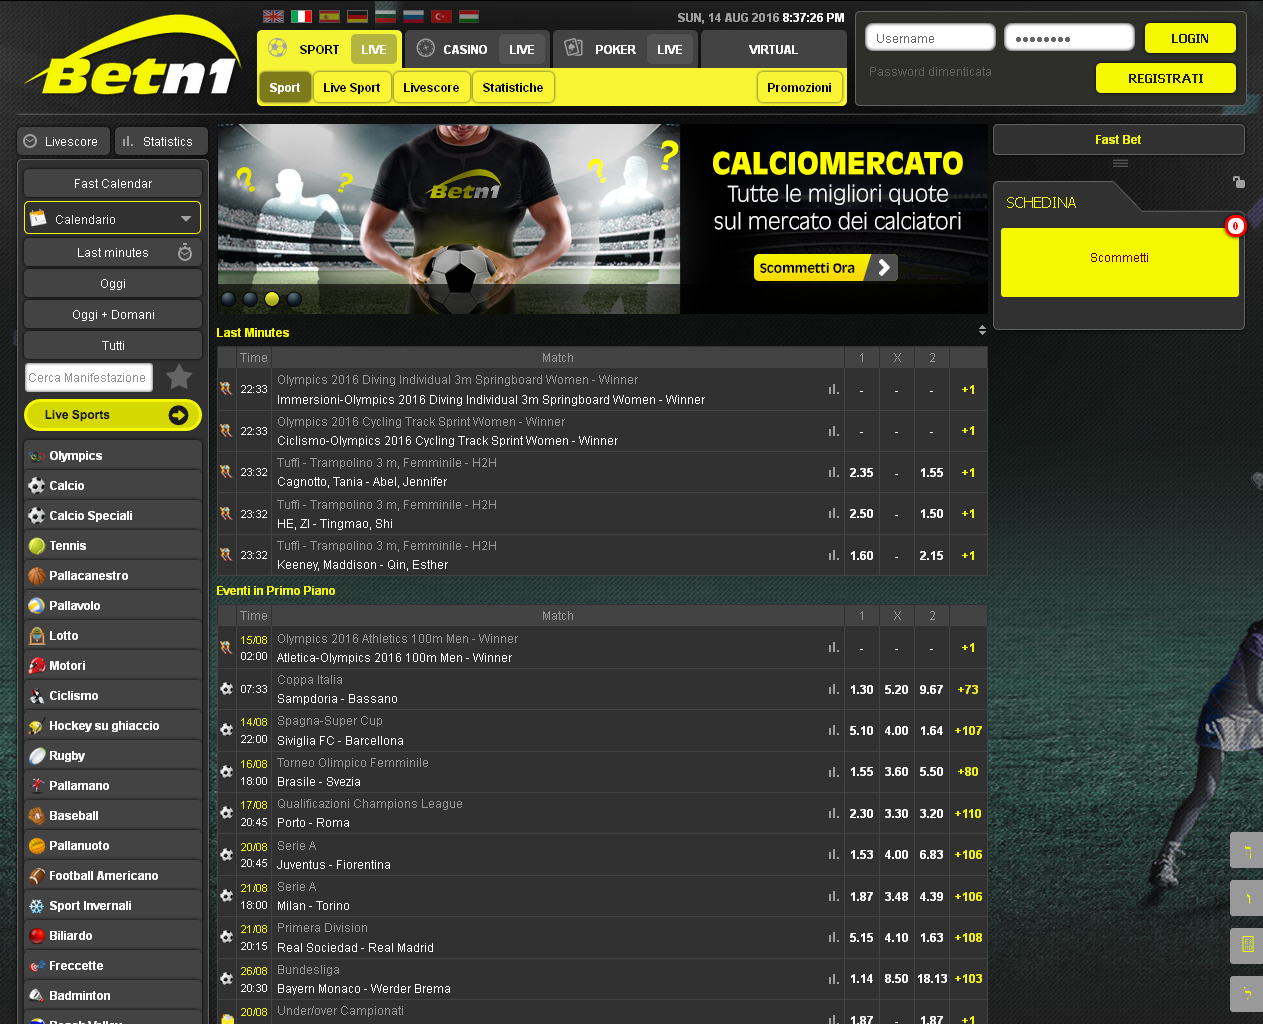The width and height of the screenshot is (1263, 1026).
Task: Focus the Cerca Manifestazione search field
Action: point(89,377)
